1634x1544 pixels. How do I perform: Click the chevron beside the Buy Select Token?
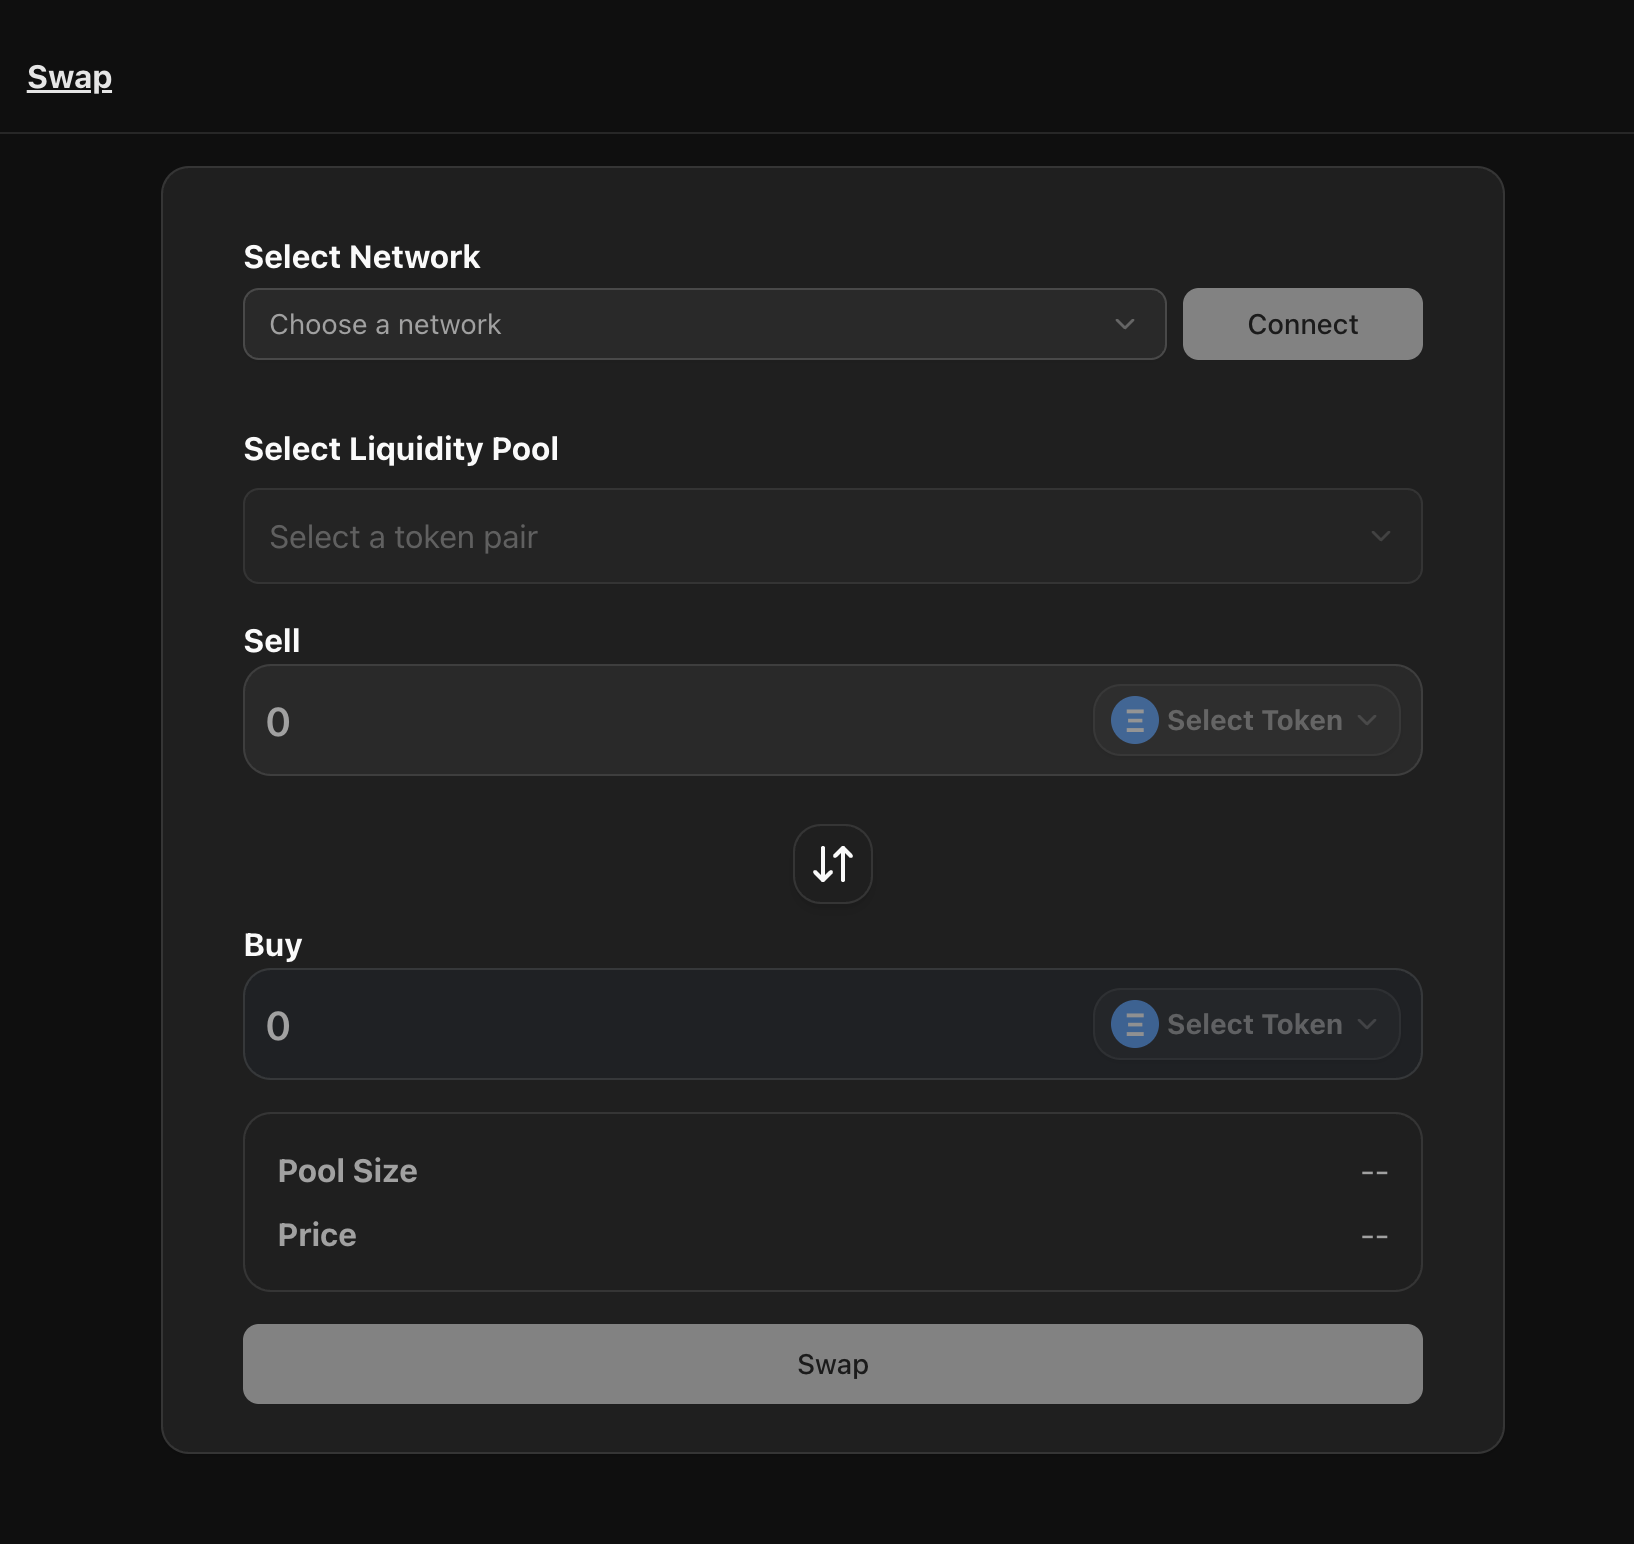1367,1024
